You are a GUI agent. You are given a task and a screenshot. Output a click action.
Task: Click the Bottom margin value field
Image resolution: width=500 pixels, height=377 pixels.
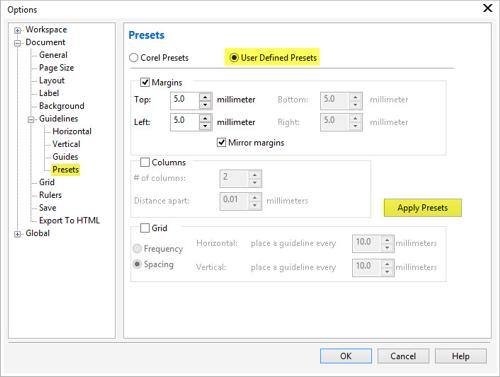[x=335, y=101]
